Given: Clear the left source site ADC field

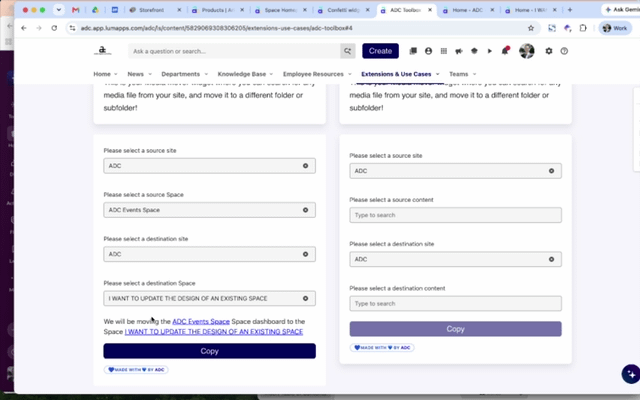Looking at the screenshot, I should (x=305, y=166).
